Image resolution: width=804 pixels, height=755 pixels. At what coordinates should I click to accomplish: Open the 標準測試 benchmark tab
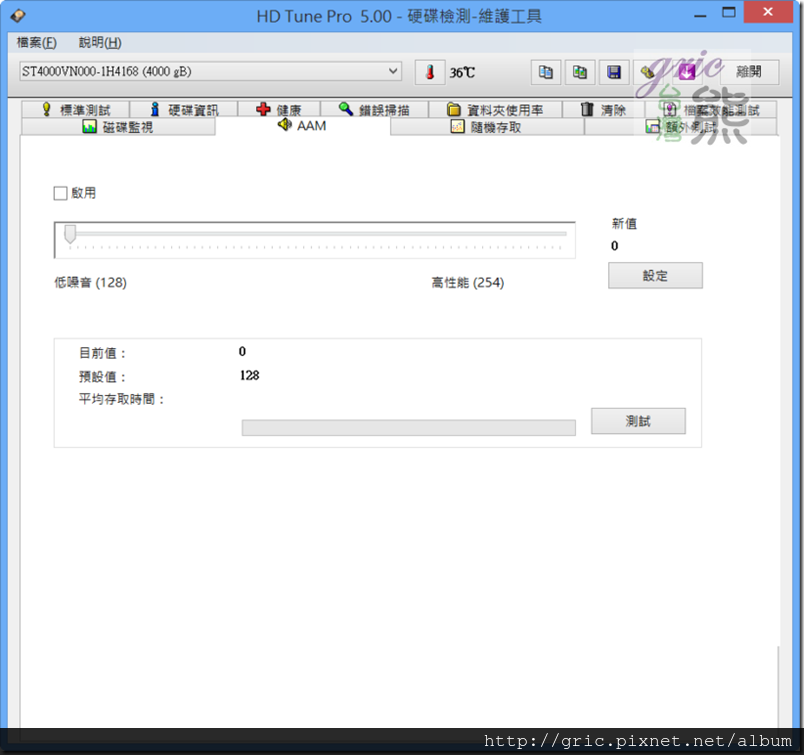pos(76,109)
